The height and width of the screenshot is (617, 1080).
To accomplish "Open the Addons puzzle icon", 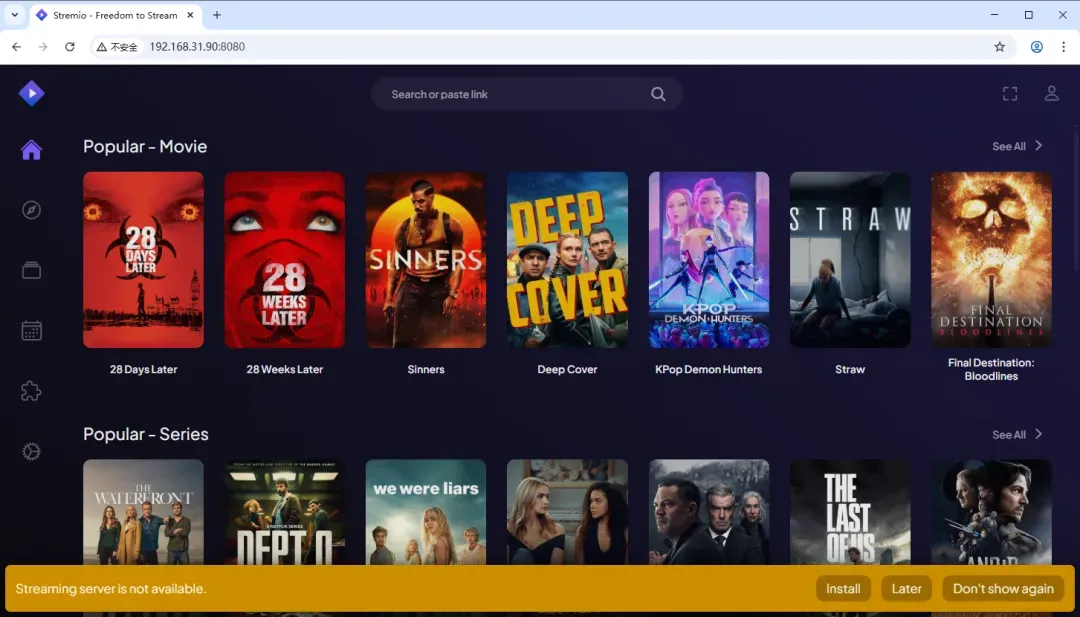I will point(32,391).
